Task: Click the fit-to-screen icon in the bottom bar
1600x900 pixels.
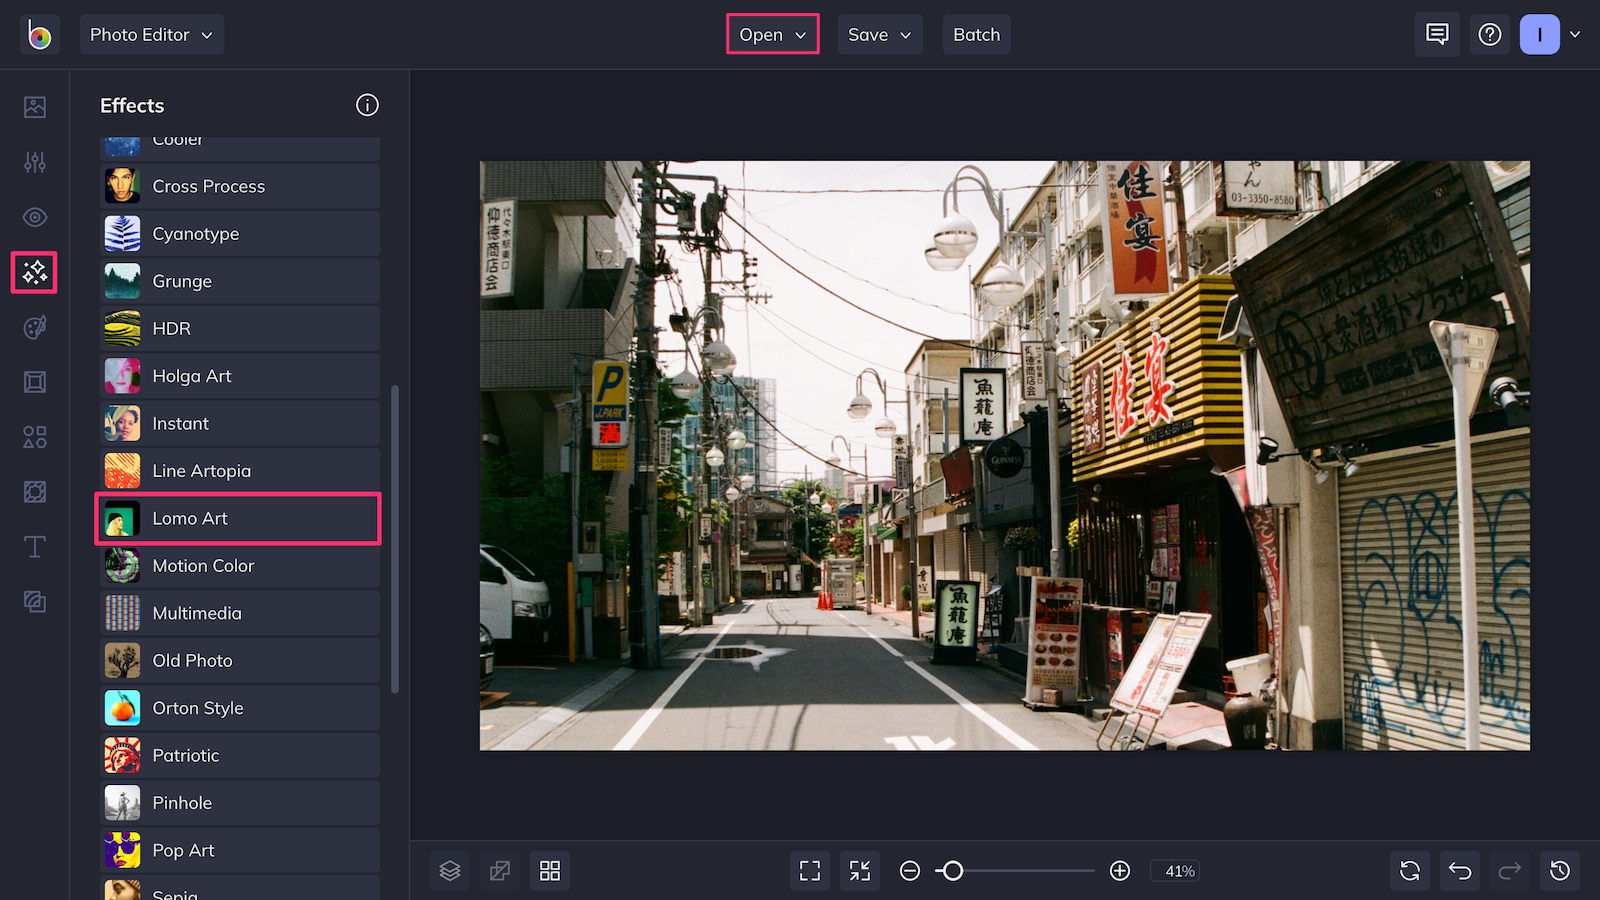Action: pyautogui.click(x=809, y=870)
